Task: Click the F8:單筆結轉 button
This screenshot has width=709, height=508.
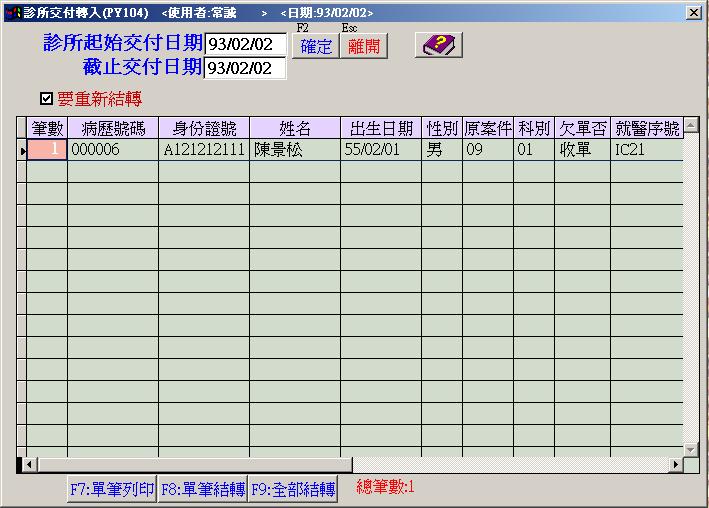Action: 202,489
